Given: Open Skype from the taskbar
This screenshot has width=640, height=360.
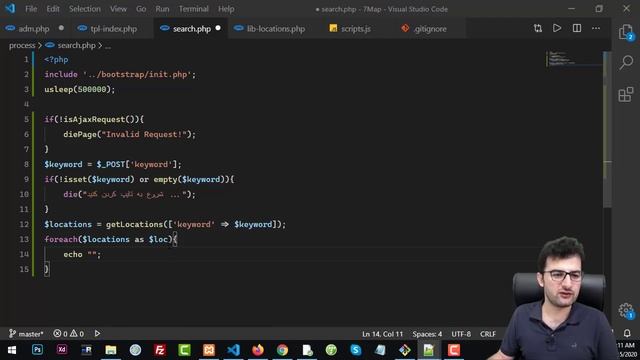Looking at the screenshot, I should coord(356,350).
